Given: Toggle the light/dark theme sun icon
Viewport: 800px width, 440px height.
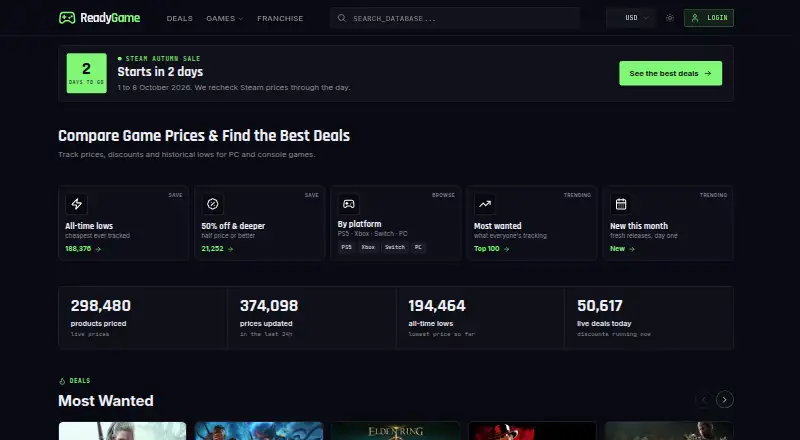Looking at the screenshot, I should point(670,18).
